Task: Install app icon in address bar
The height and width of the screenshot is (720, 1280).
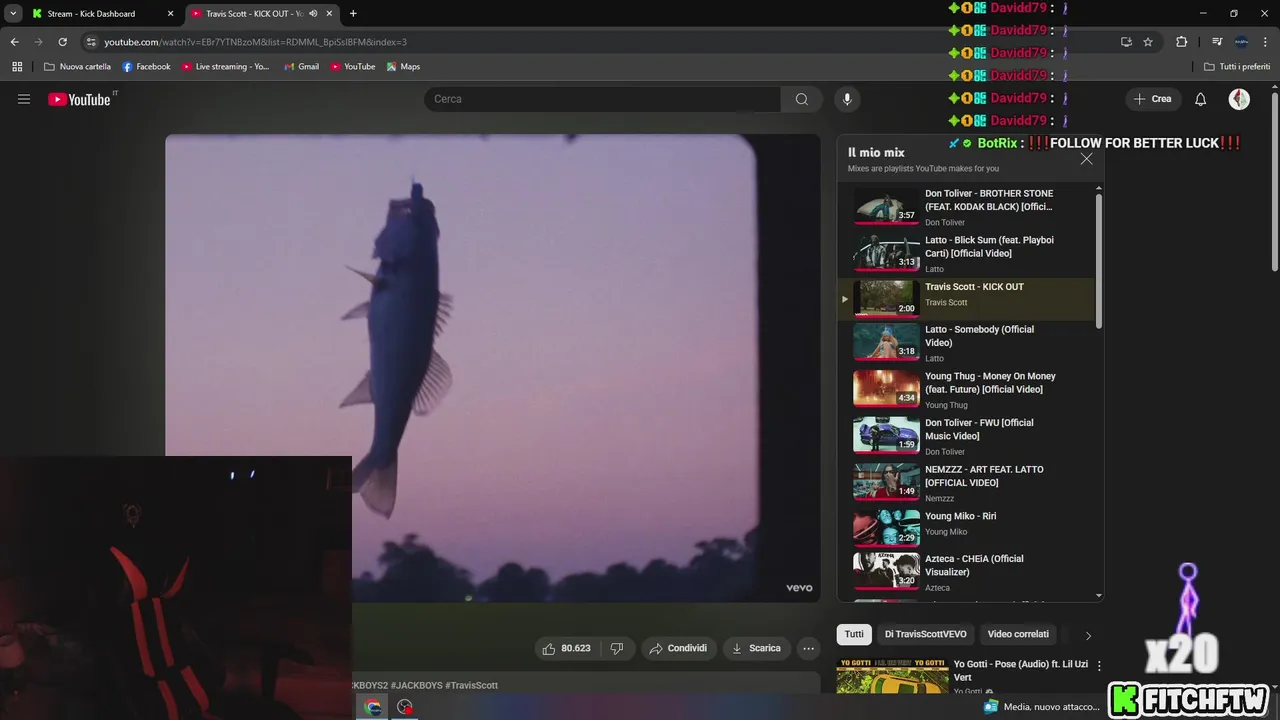Action: tap(1126, 42)
